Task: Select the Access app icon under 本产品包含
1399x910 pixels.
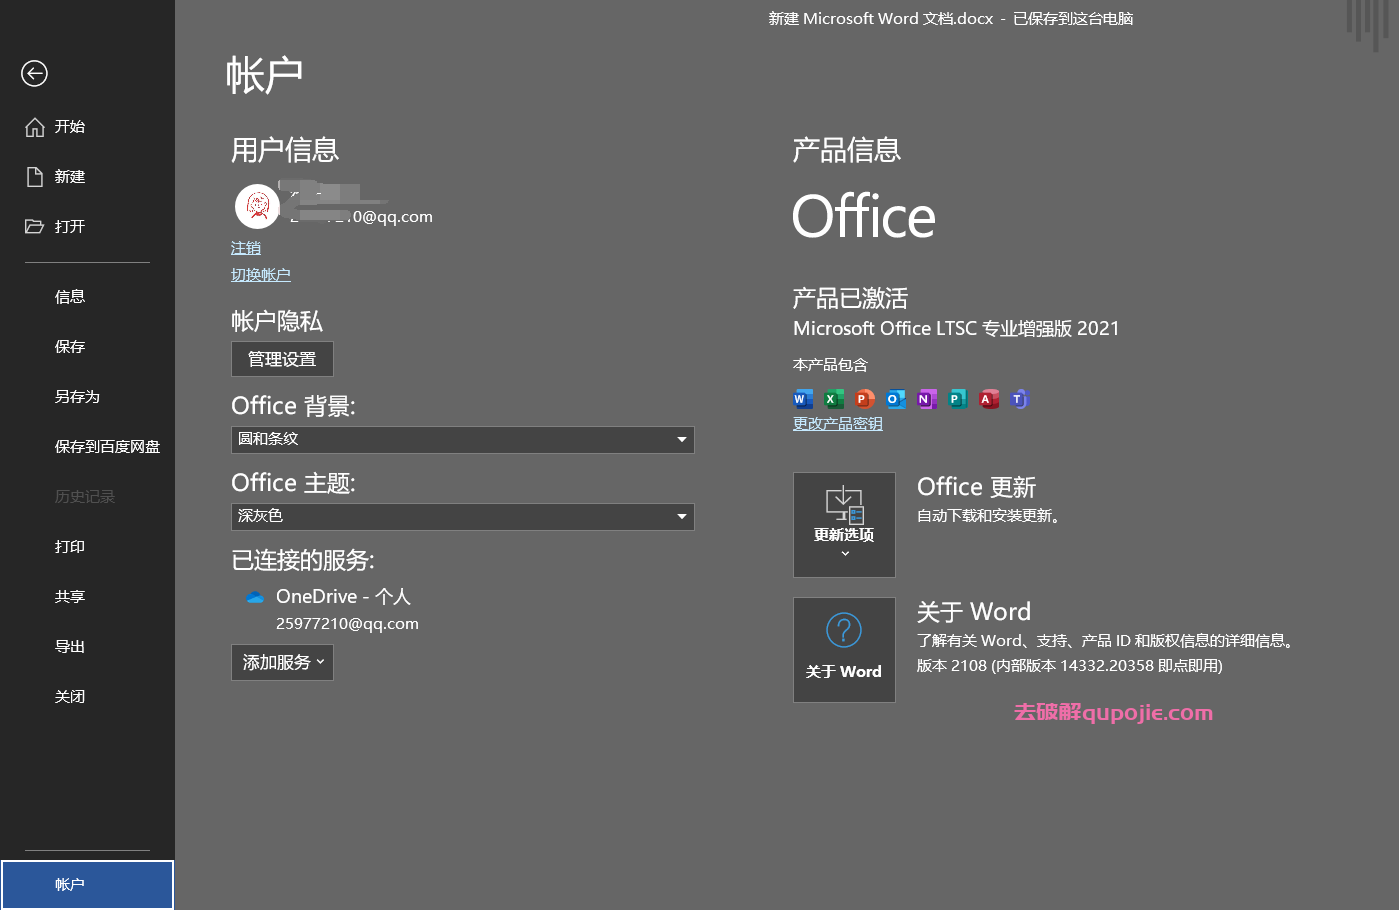Action: pos(989,399)
